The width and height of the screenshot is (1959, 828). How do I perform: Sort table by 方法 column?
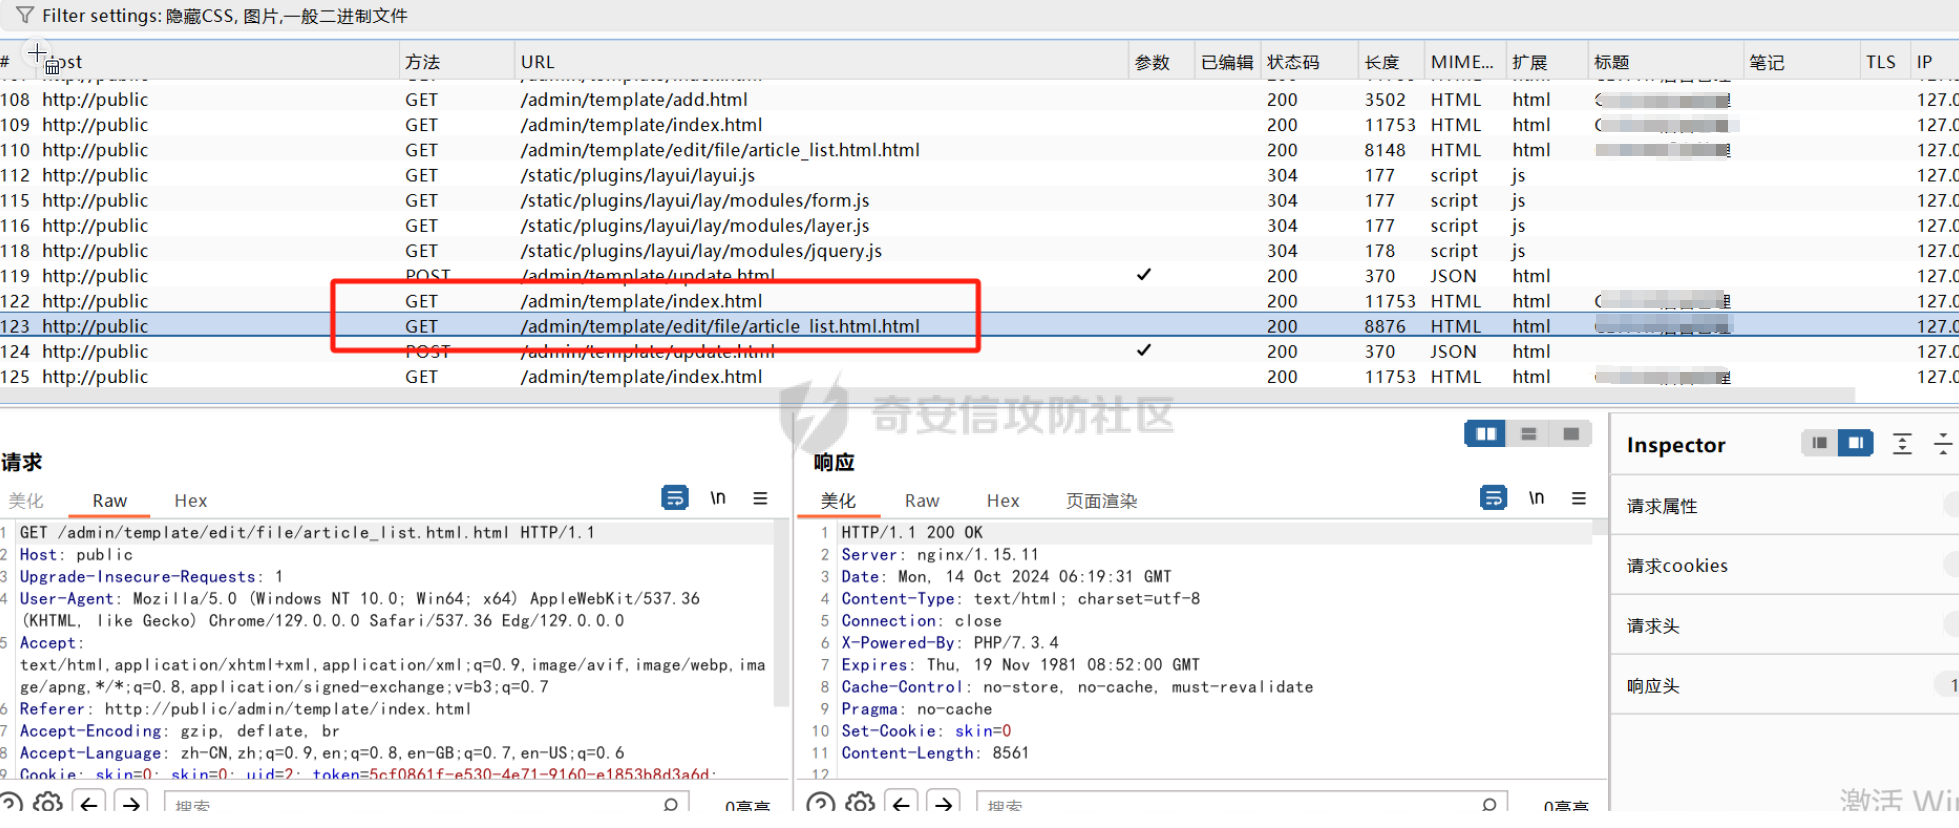pos(456,62)
